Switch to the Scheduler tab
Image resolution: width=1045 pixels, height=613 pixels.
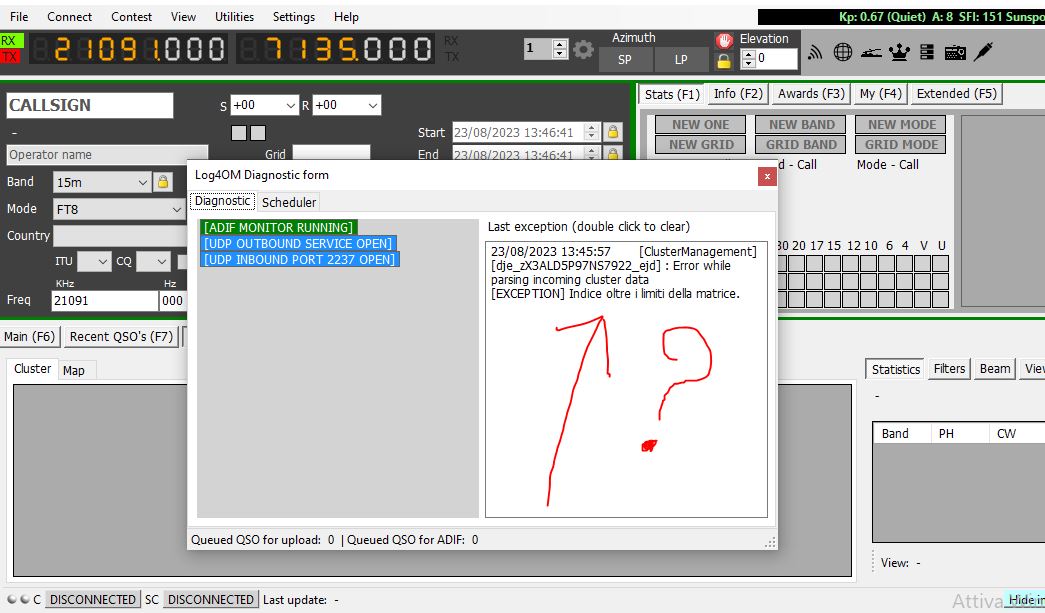tap(289, 202)
